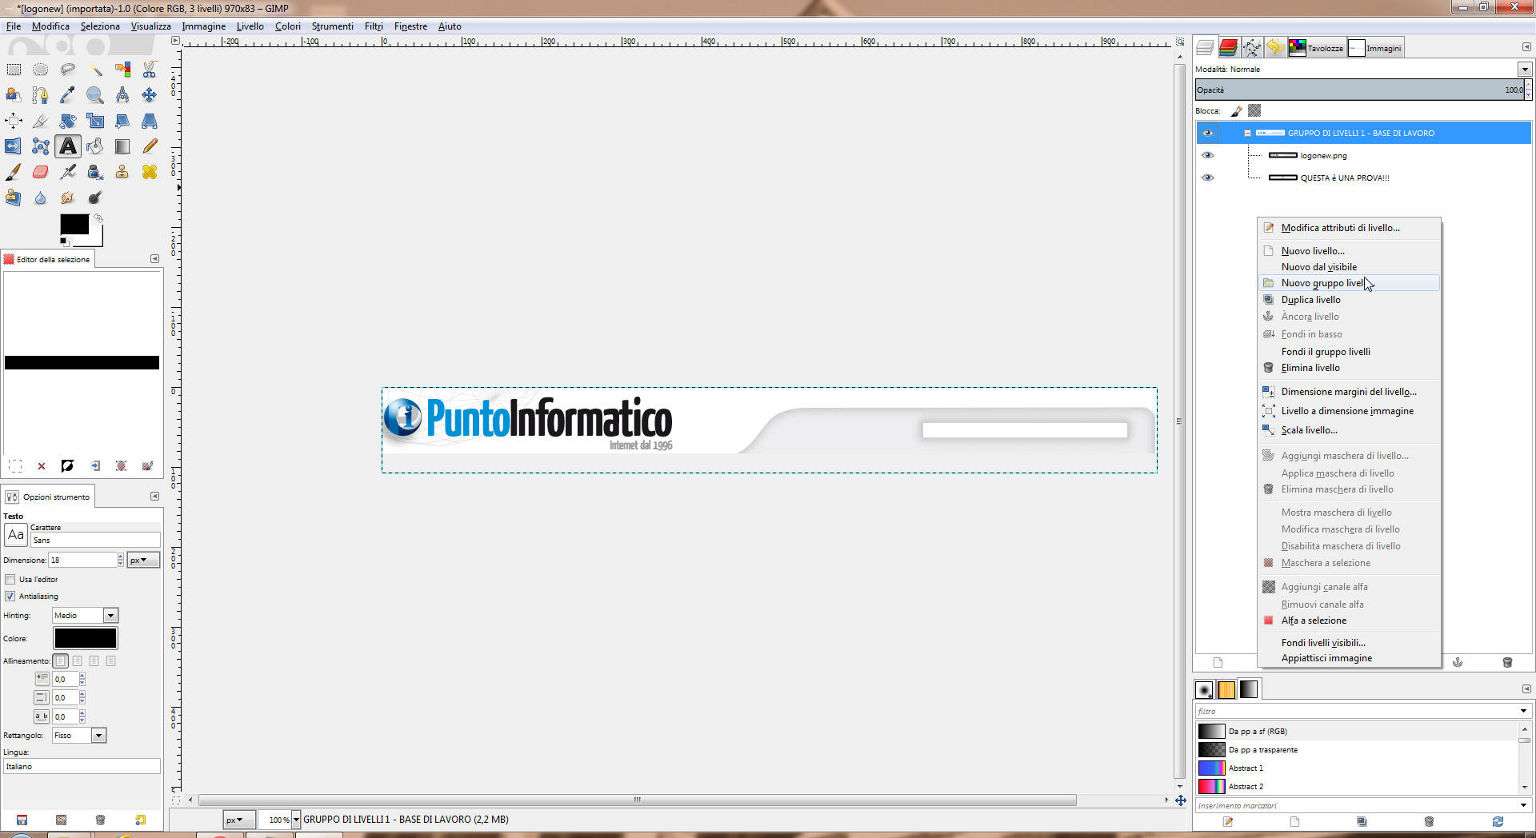1536x838 pixels.
Task: Open the status bar px unit selector
Action: pos(238,820)
